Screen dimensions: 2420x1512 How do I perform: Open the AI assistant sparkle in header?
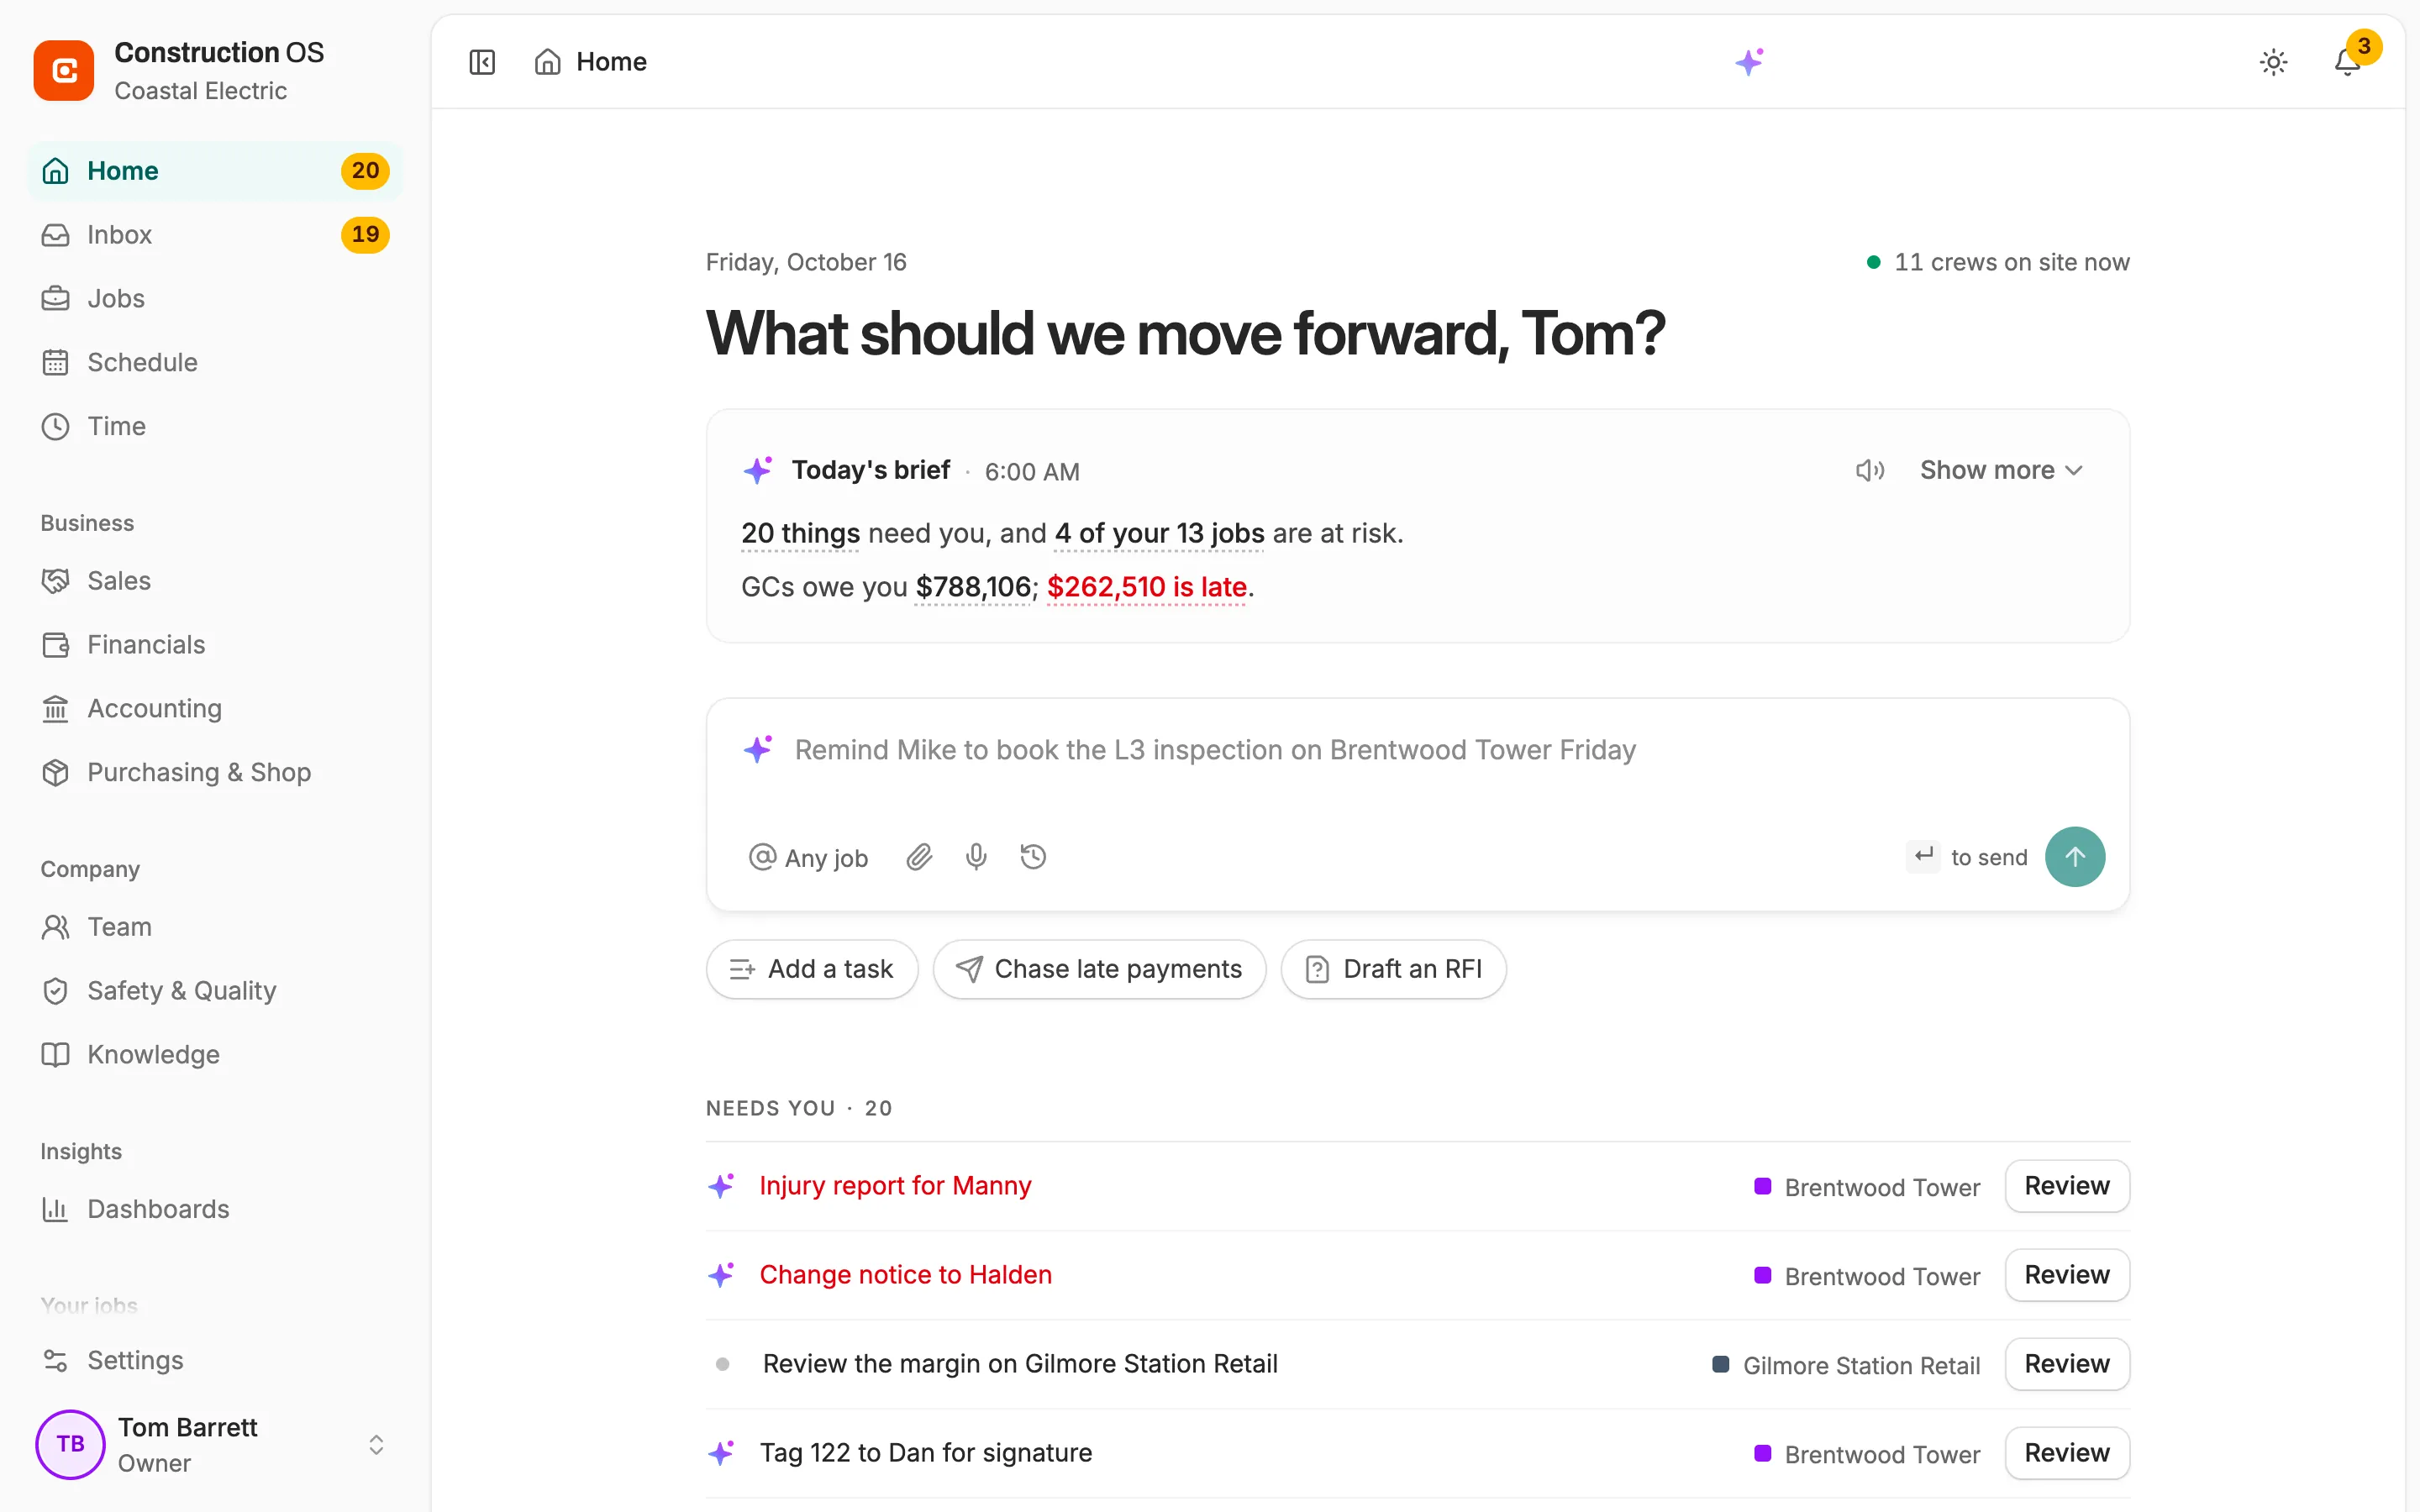[x=1749, y=62]
